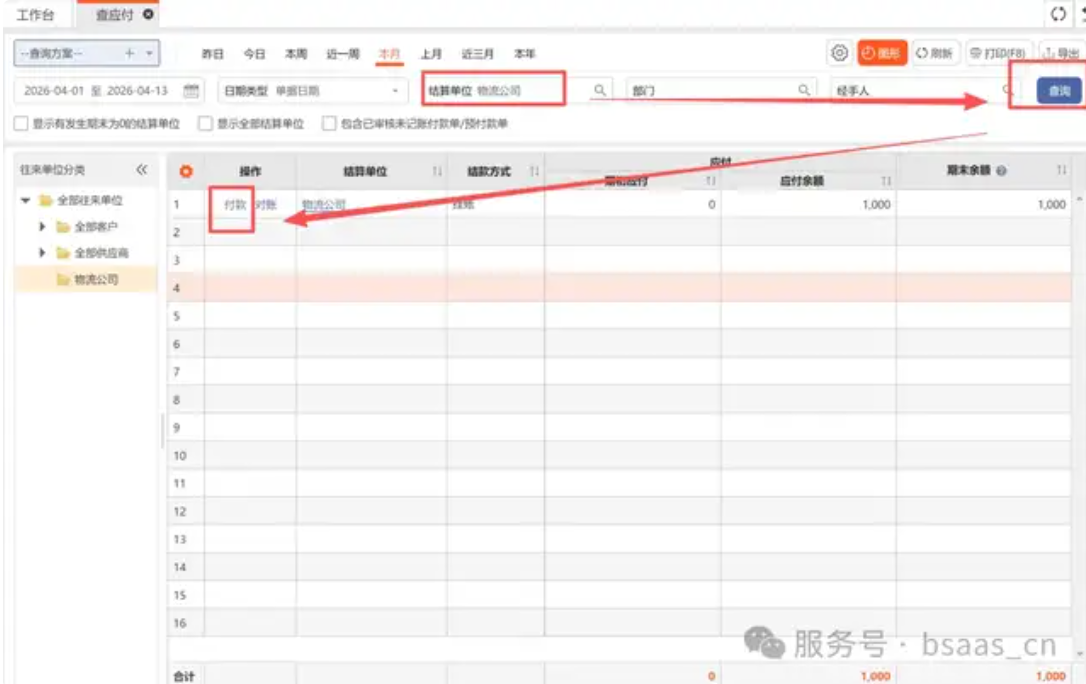Close the 查应付 tab with its X icon

tap(148, 14)
